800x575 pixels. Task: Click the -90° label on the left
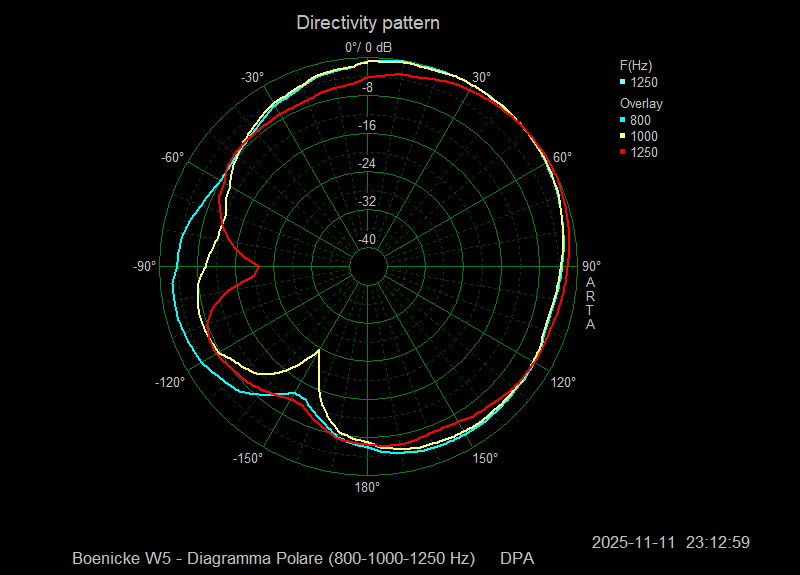coord(144,266)
